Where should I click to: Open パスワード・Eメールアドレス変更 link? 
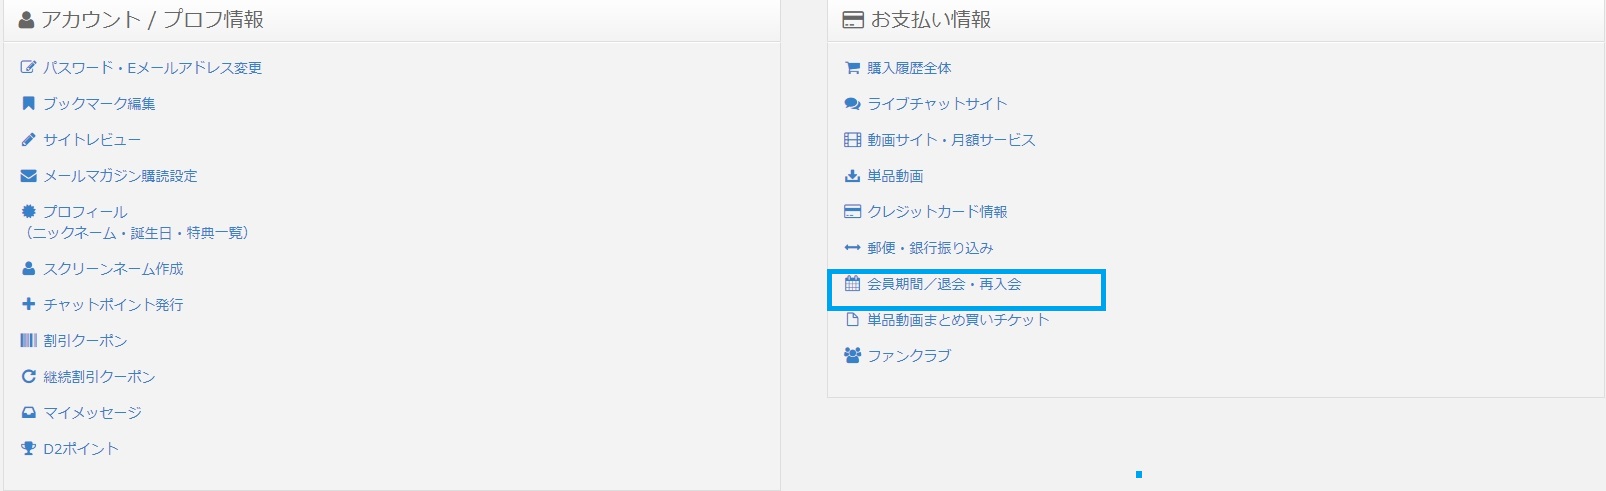[152, 68]
